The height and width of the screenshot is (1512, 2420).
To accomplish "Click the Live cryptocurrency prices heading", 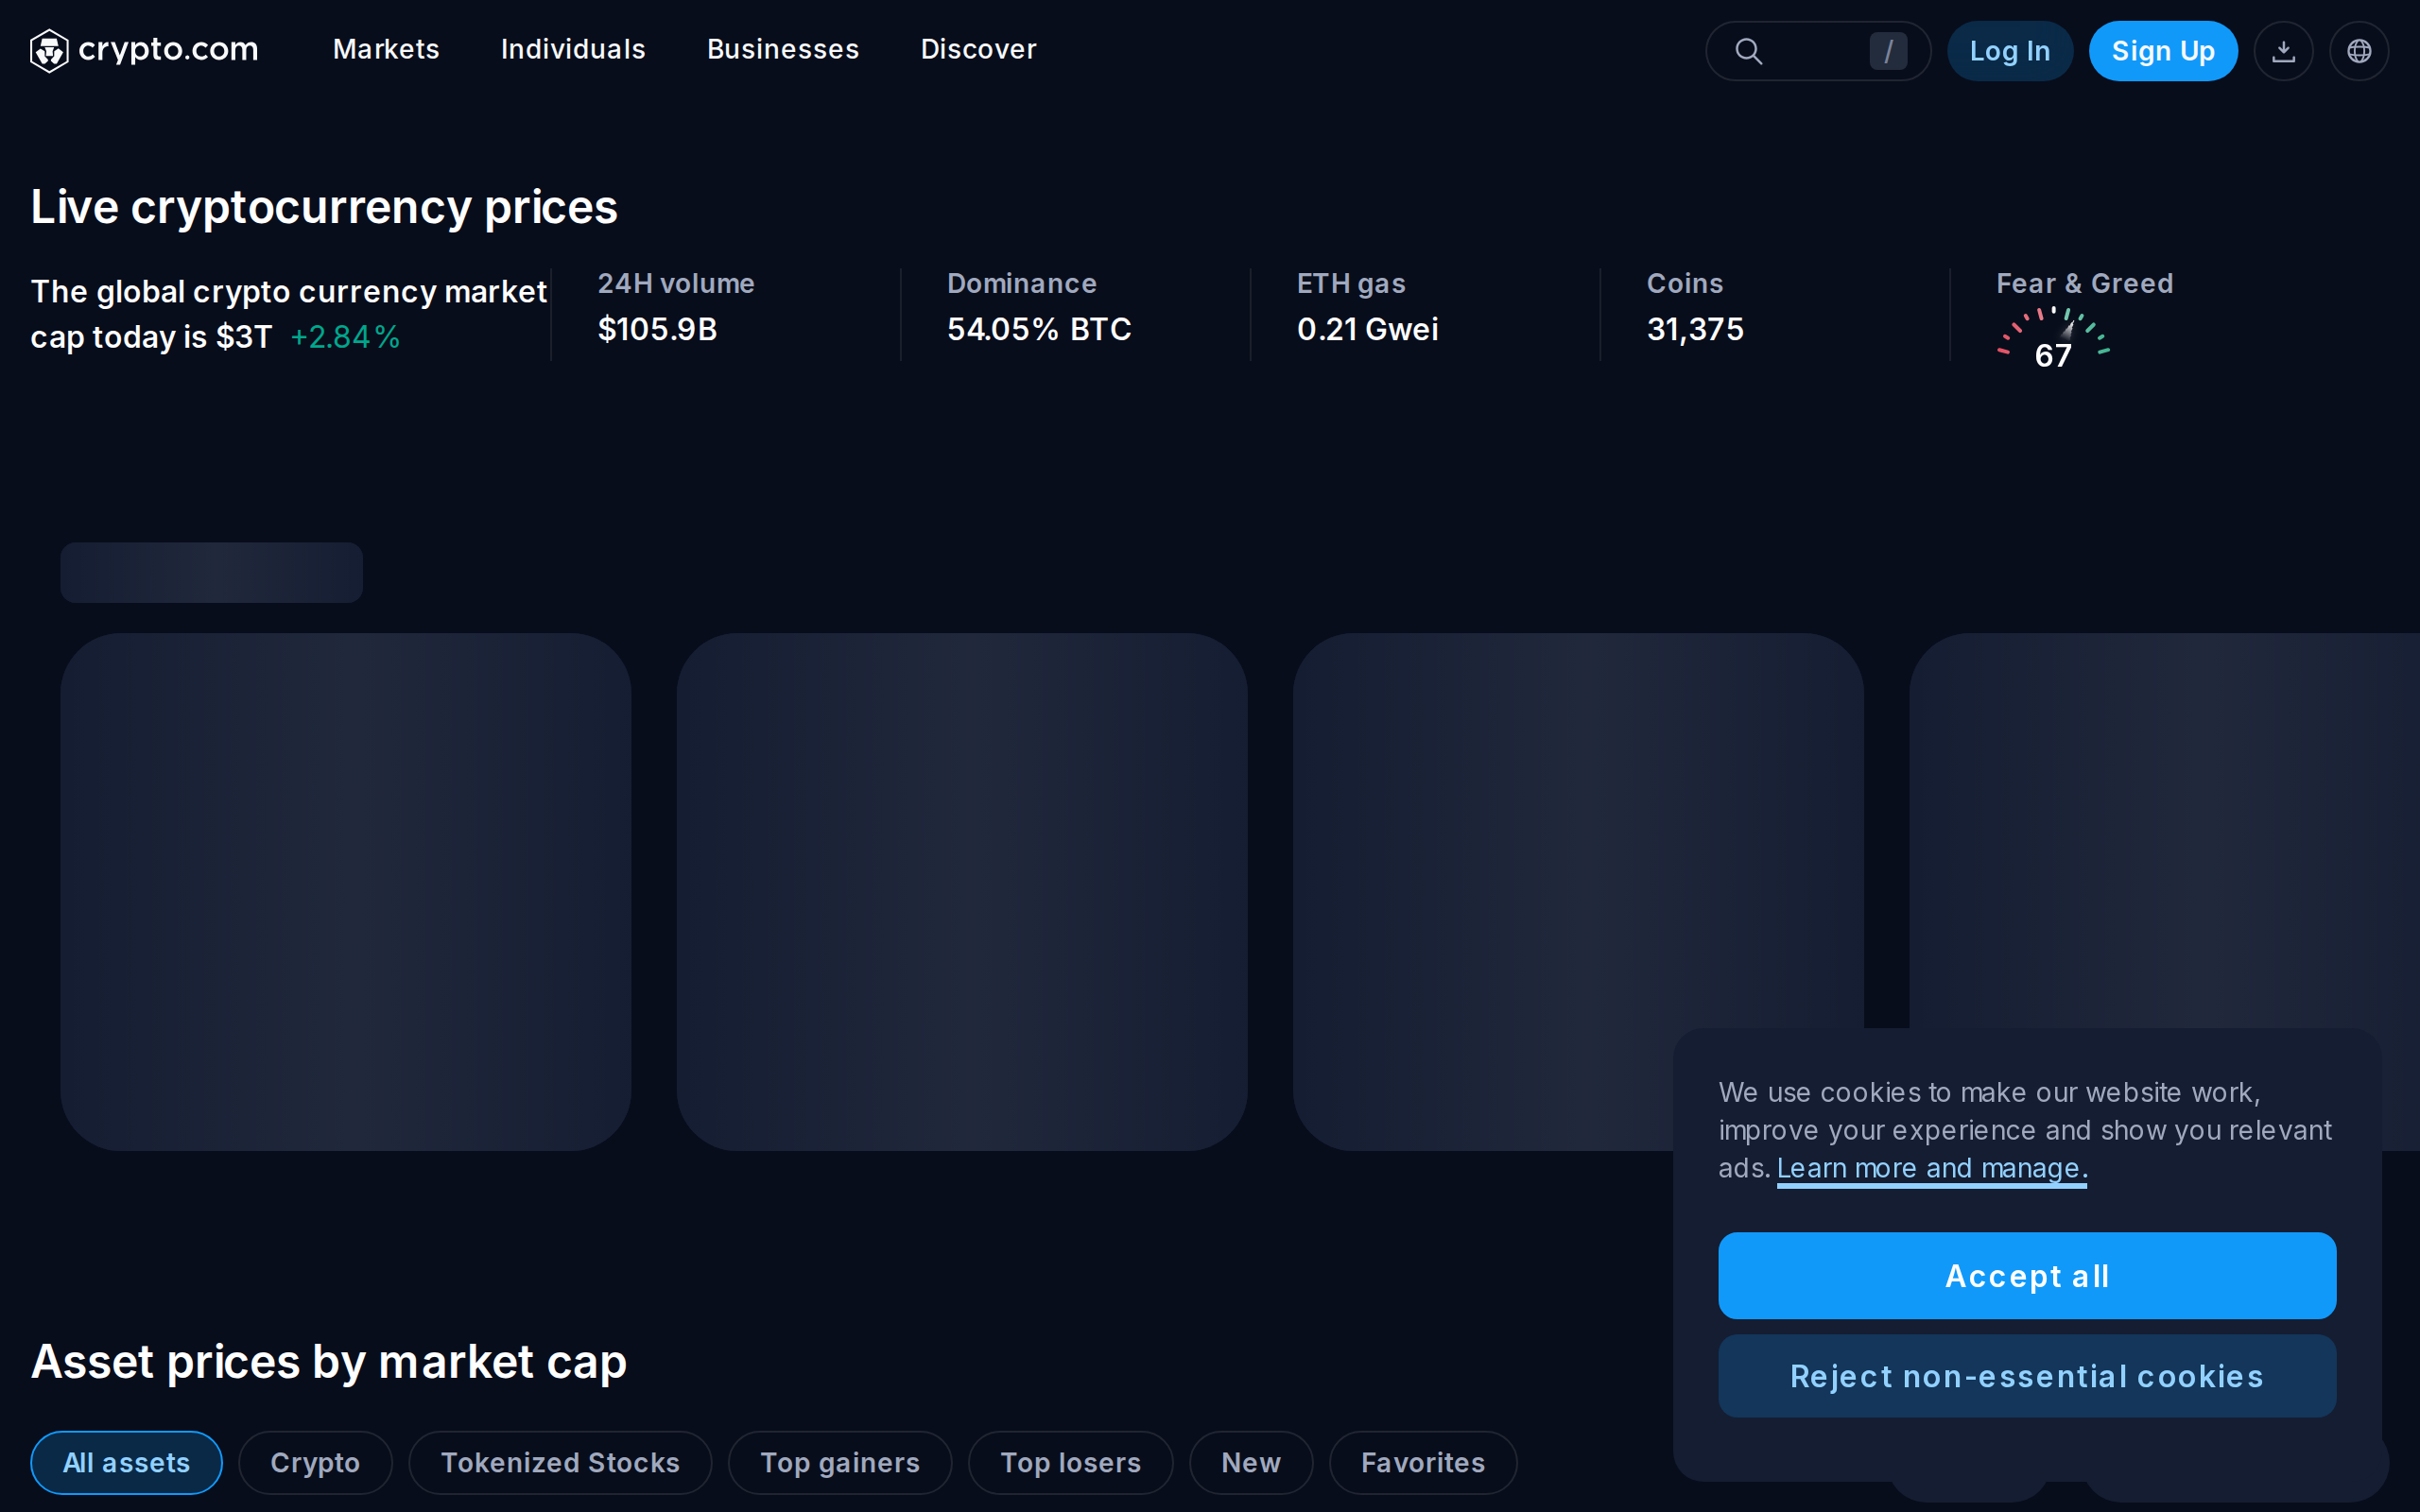I will (x=324, y=207).
